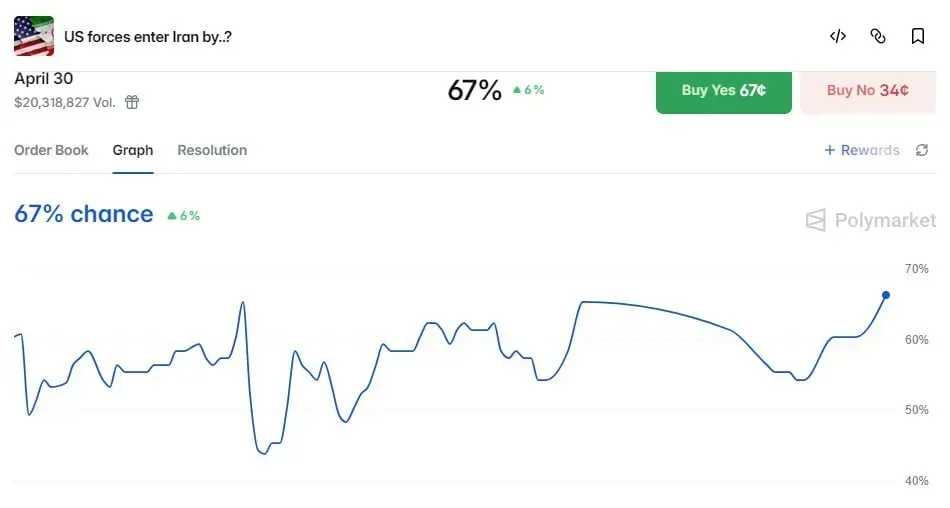Click the US-Iran flag market thumbnail

(34, 36)
